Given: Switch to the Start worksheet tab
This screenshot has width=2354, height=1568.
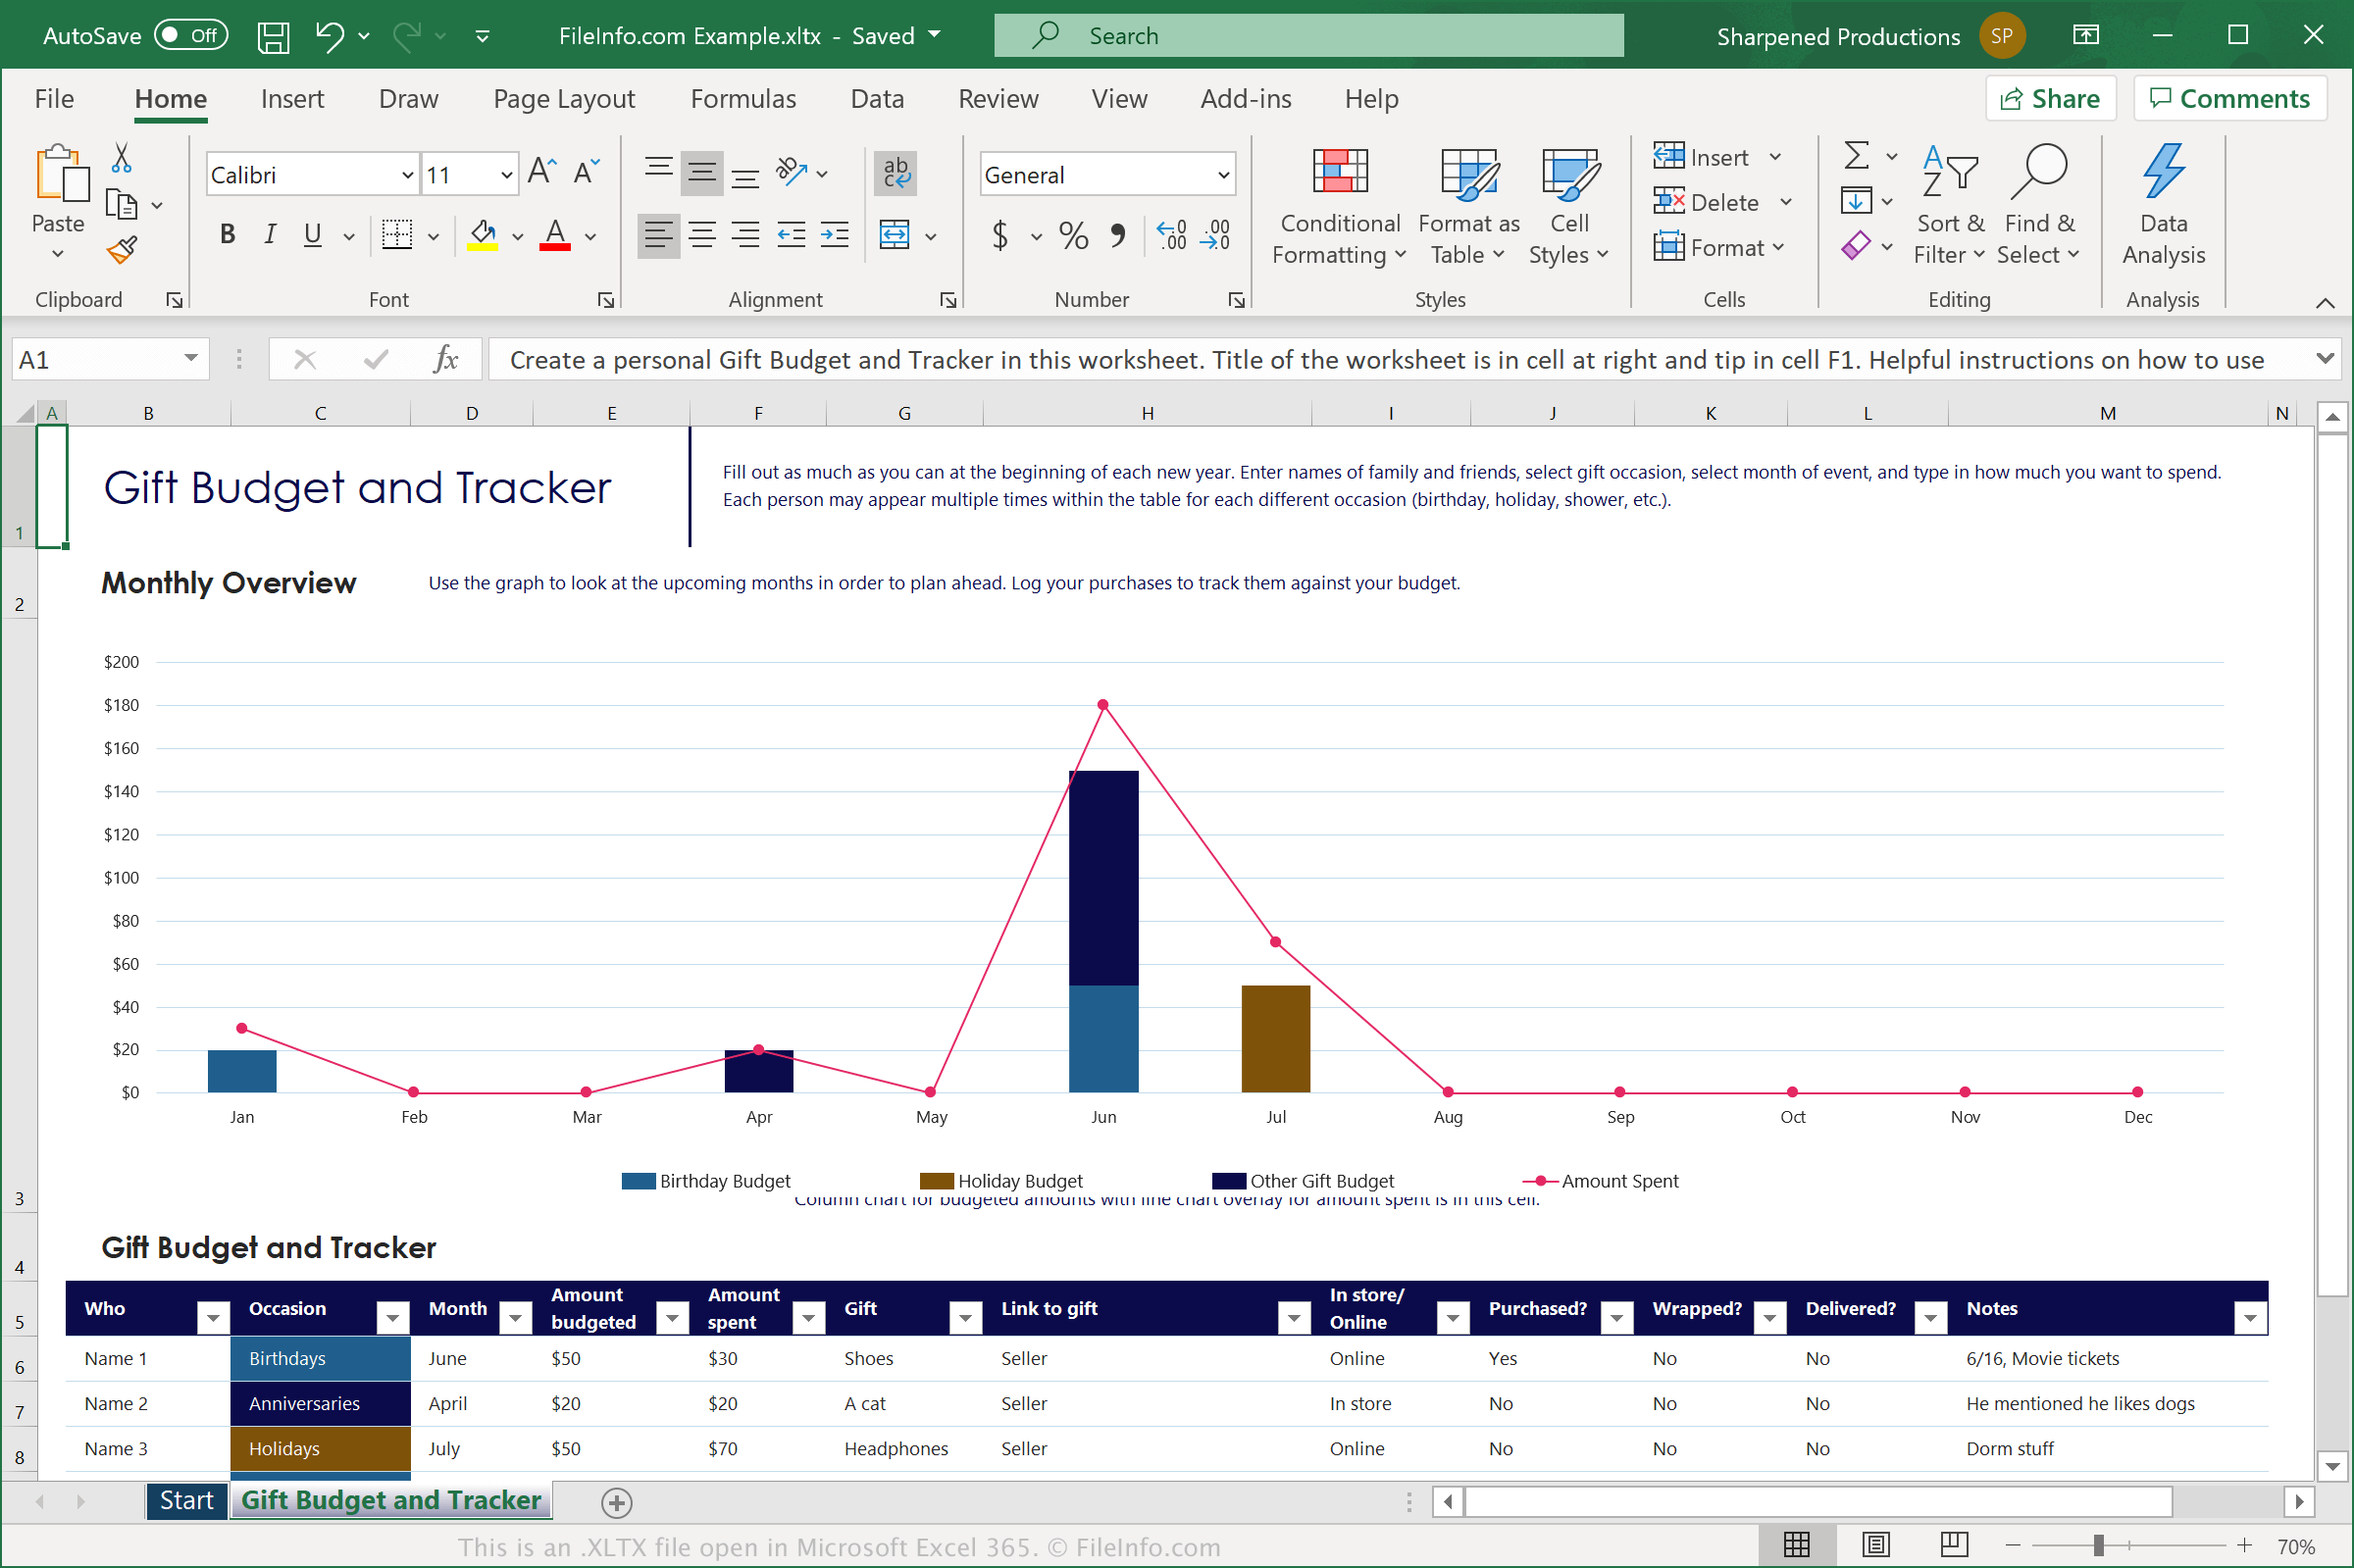Looking at the screenshot, I should pos(189,1499).
